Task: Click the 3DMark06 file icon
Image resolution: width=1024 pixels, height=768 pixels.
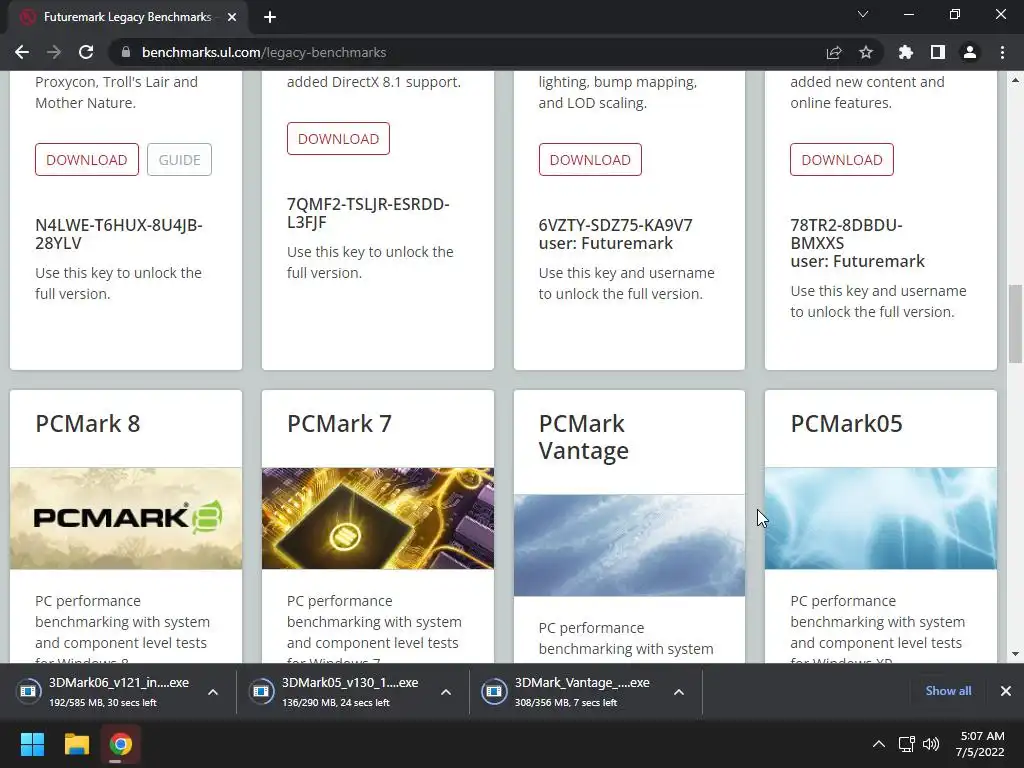Action: click(x=28, y=692)
